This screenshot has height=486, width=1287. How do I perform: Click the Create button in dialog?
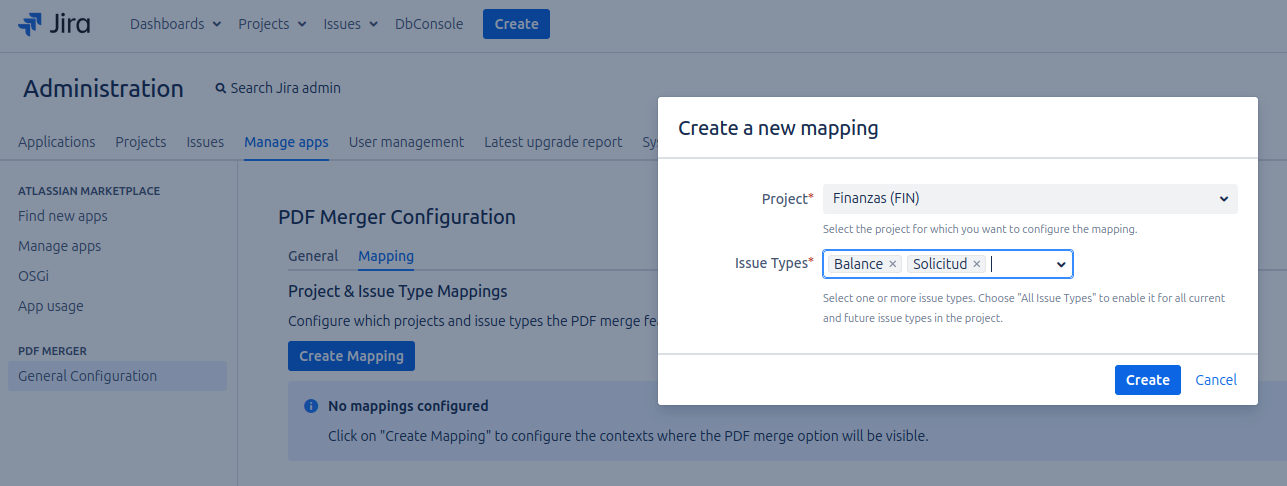[1147, 380]
